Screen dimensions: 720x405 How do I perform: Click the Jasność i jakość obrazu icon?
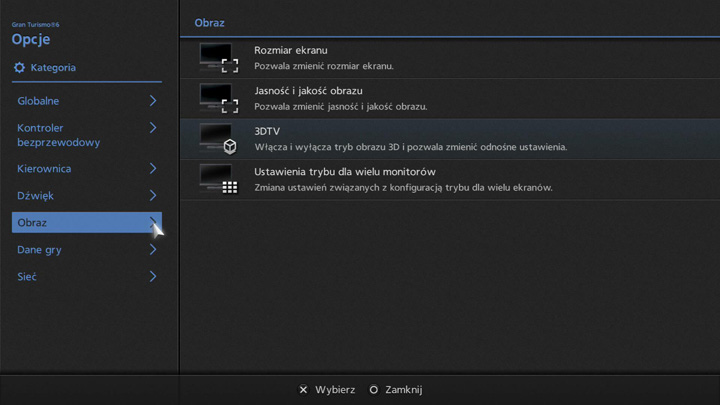218,98
